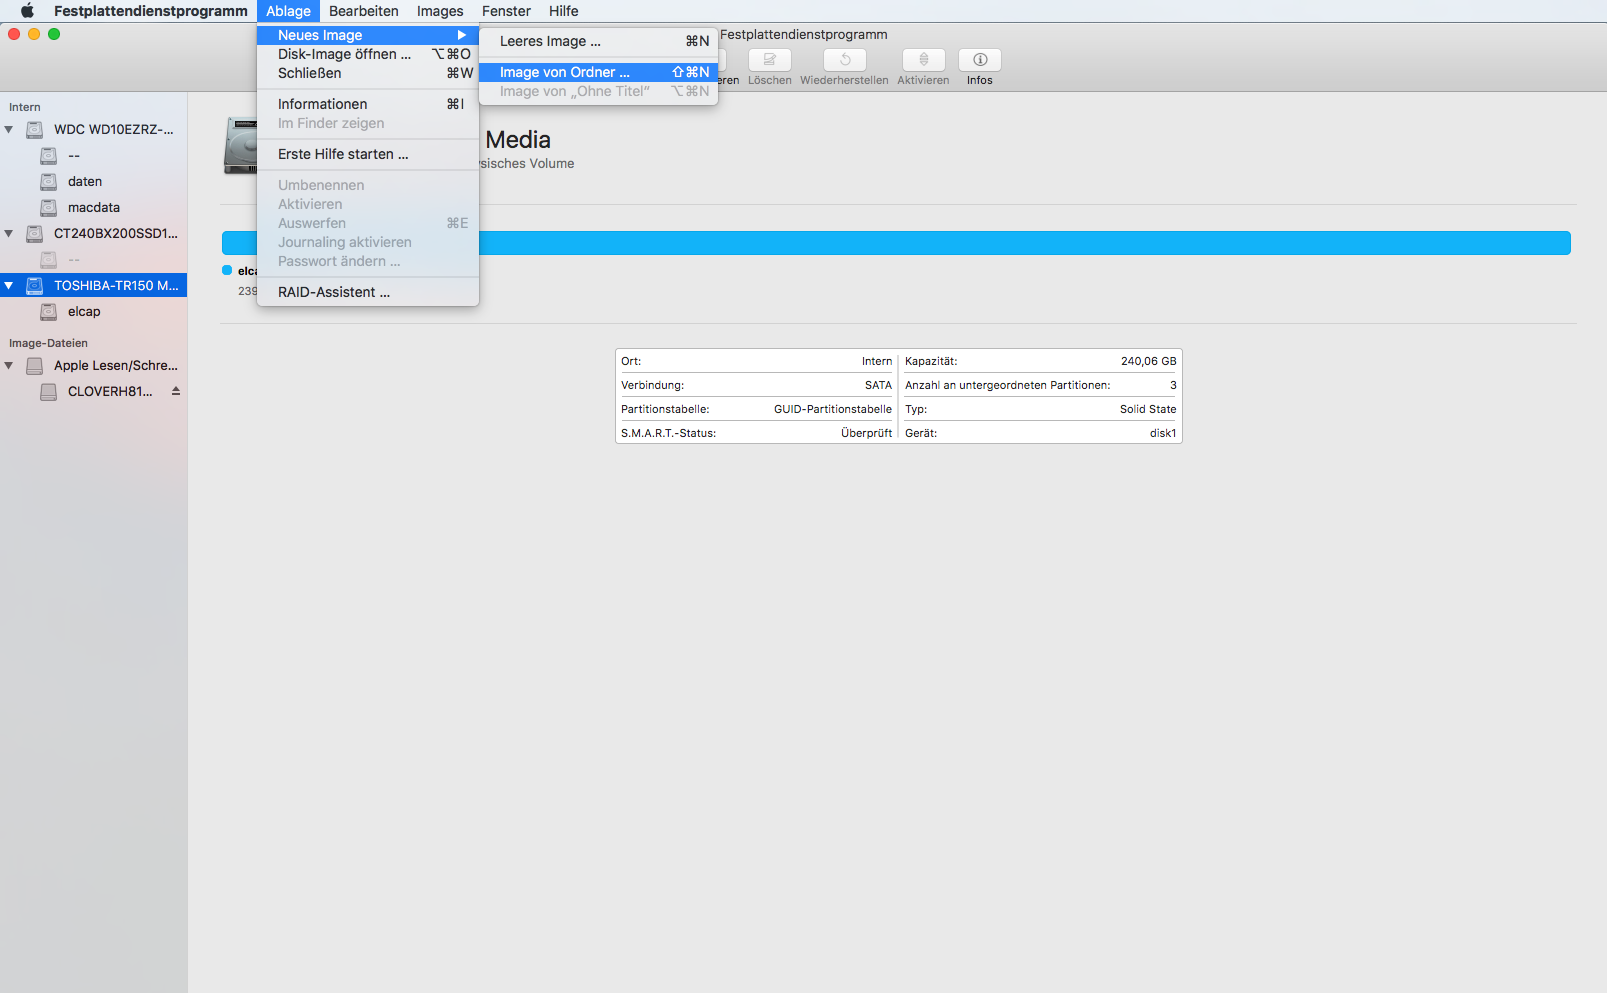Start Erste Hilfe from the menu
The height and width of the screenshot is (993, 1607).
pyautogui.click(x=368, y=154)
